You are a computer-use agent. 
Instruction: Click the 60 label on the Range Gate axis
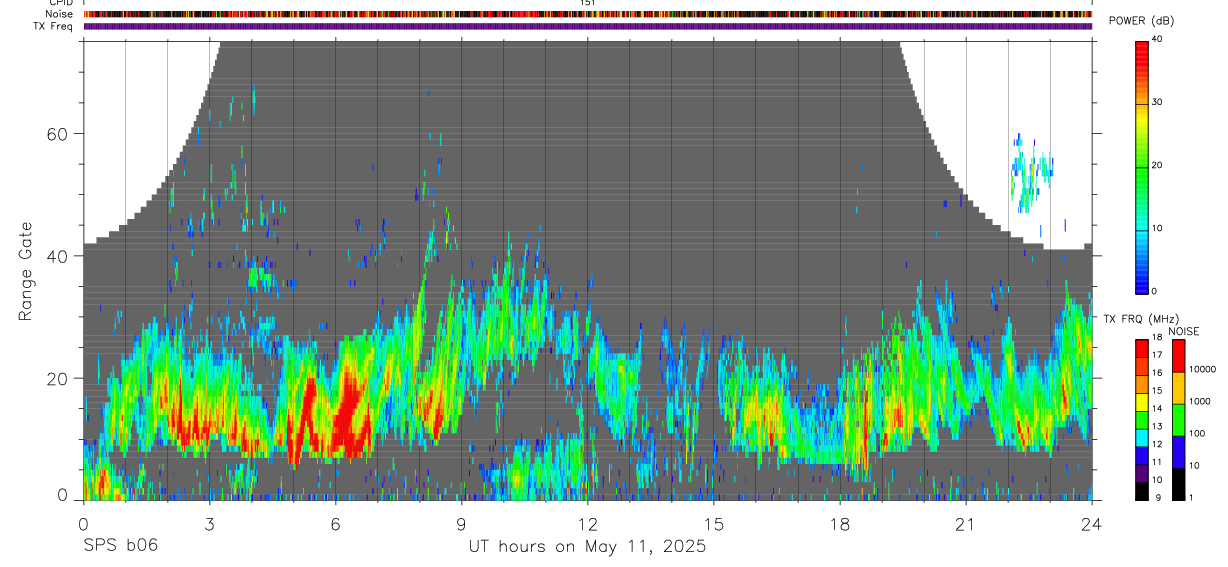click(x=63, y=133)
